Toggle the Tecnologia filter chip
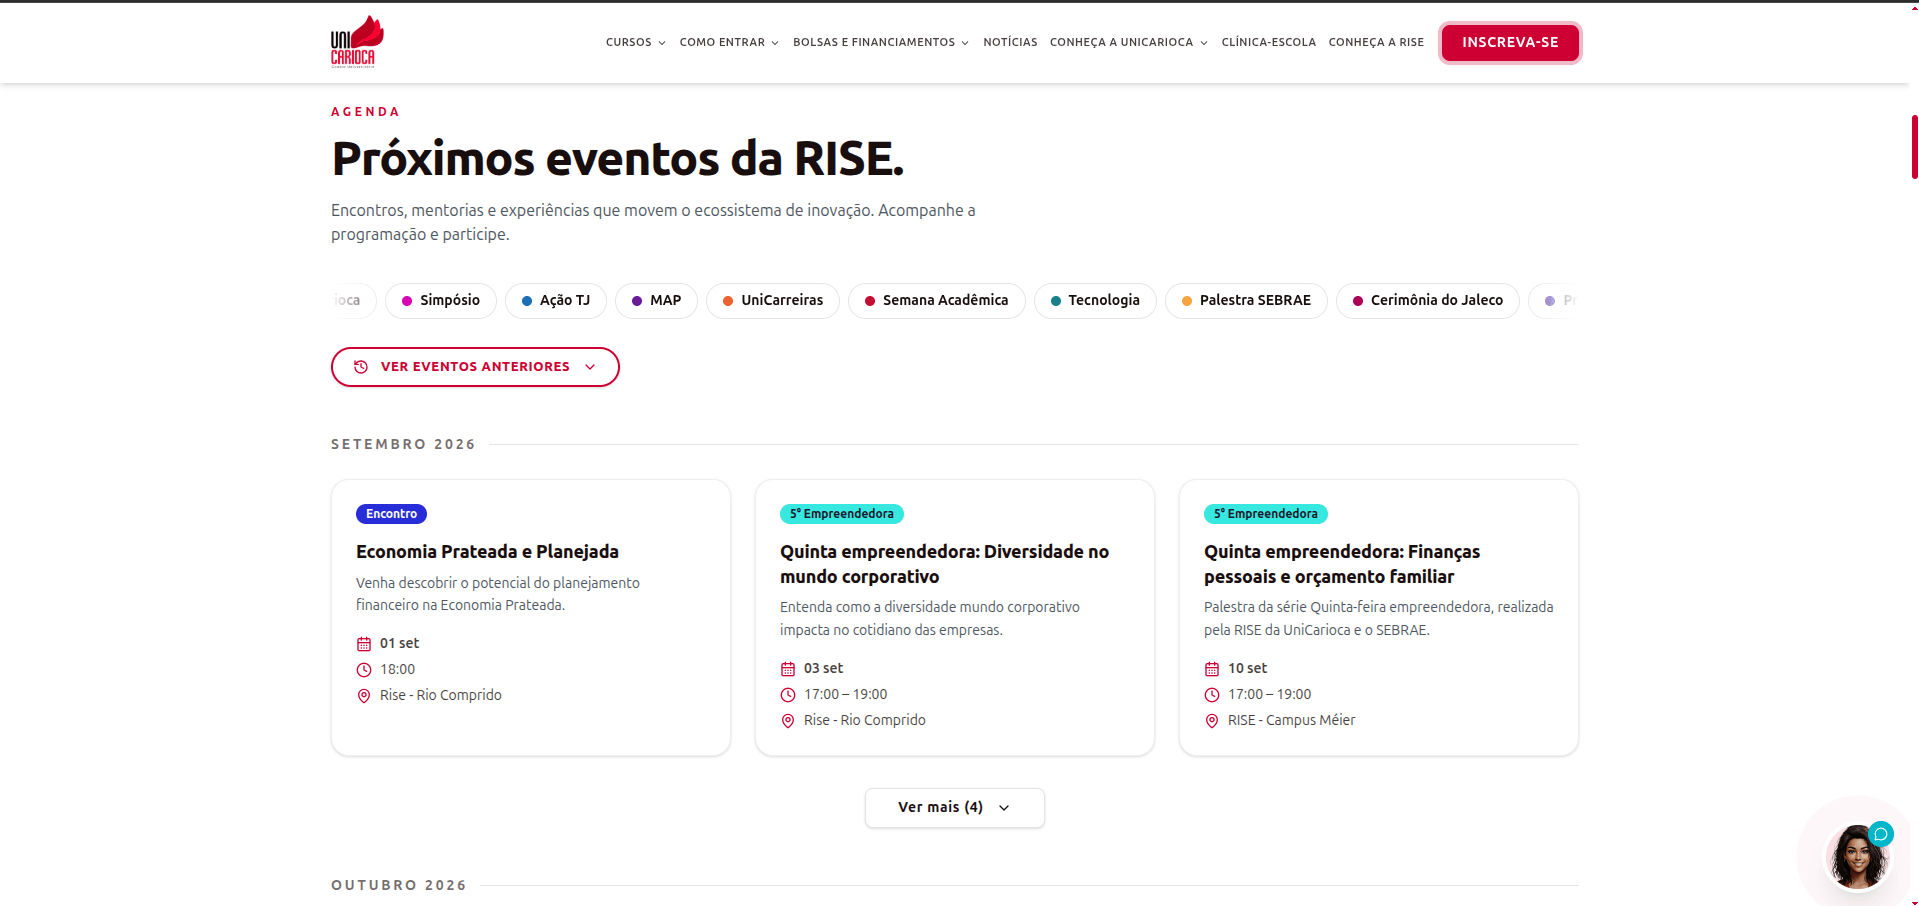The height and width of the screenshot is (906, 1919). 1095,300
